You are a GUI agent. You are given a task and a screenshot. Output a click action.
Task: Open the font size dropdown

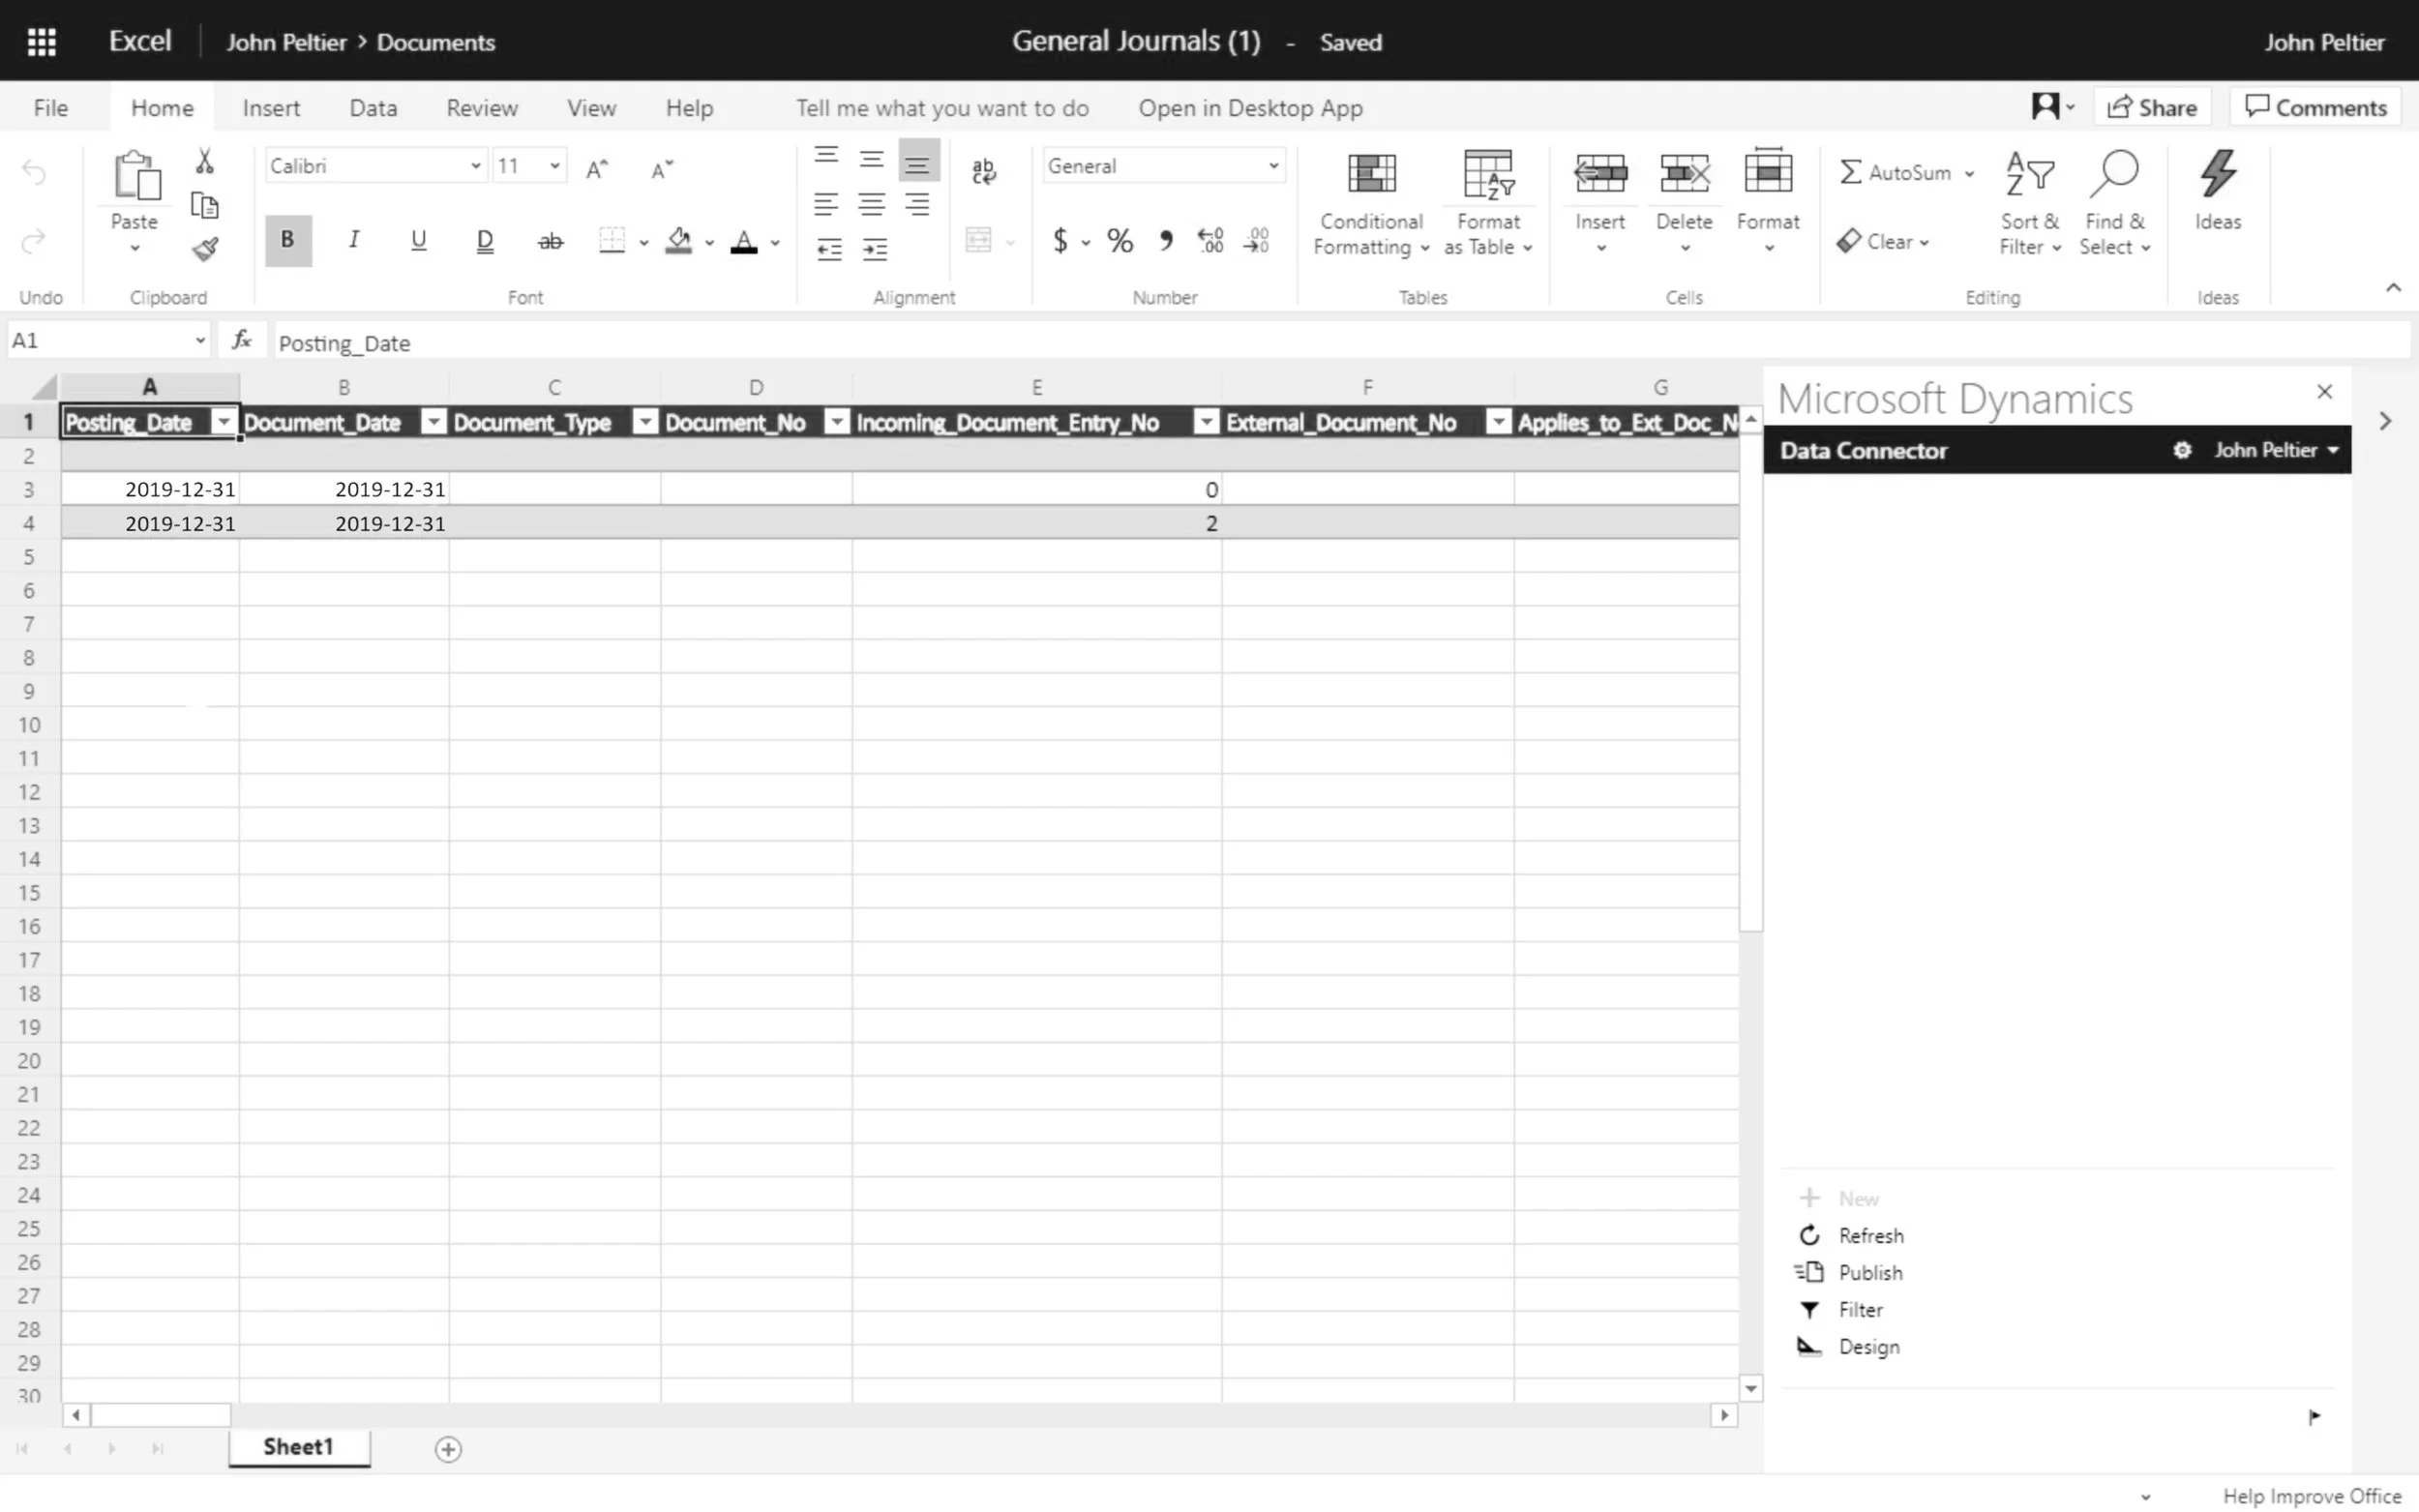pos(555,165)
